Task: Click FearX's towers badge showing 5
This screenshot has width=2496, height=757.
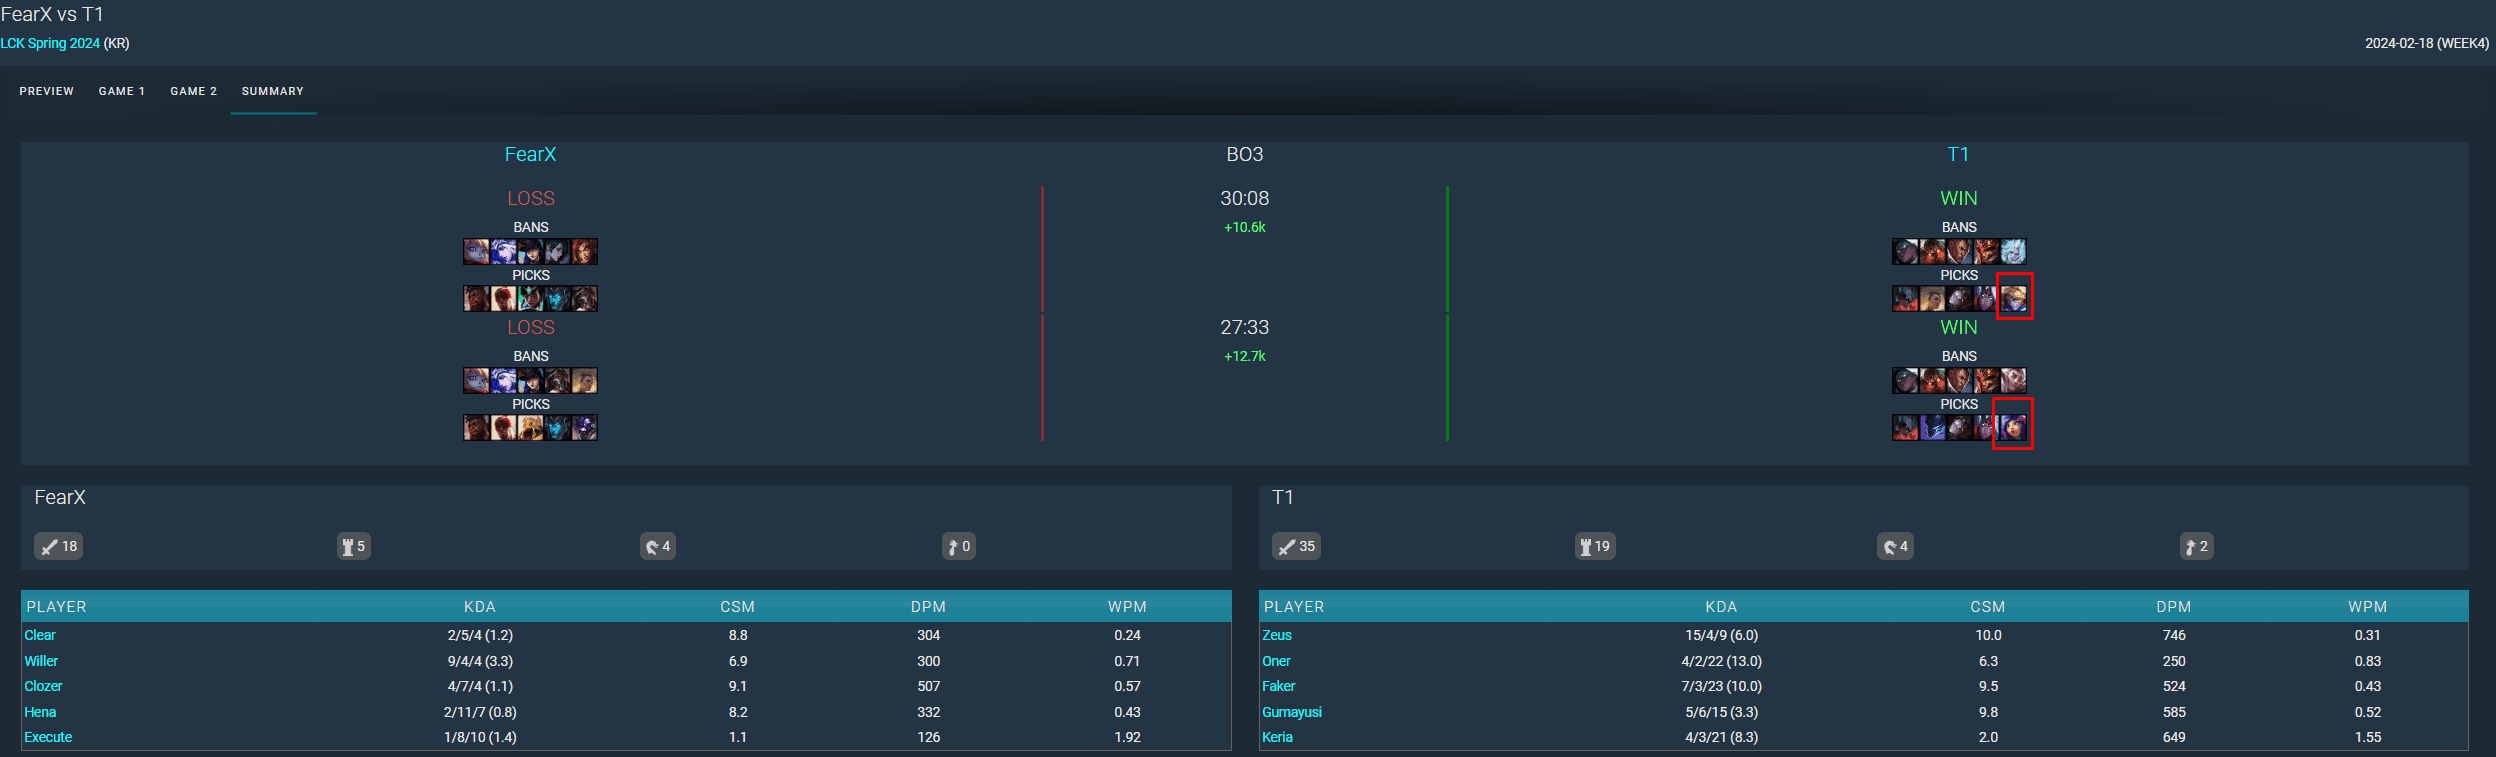Action: click(x=354, y=546)
